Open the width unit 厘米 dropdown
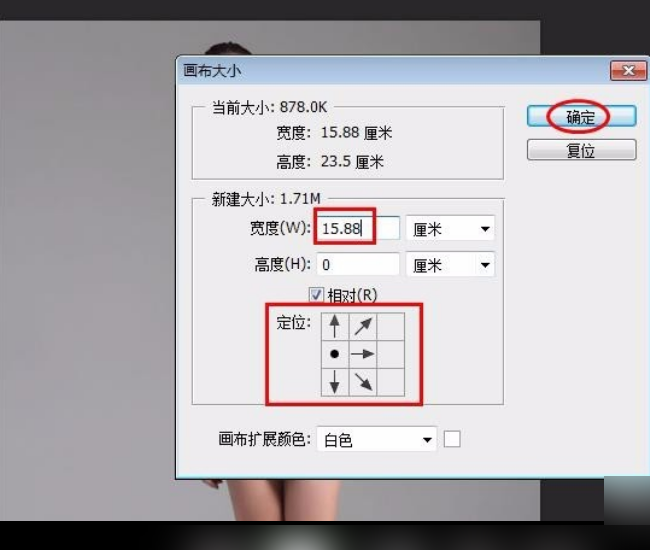650x550 pixels. [450, 228]
